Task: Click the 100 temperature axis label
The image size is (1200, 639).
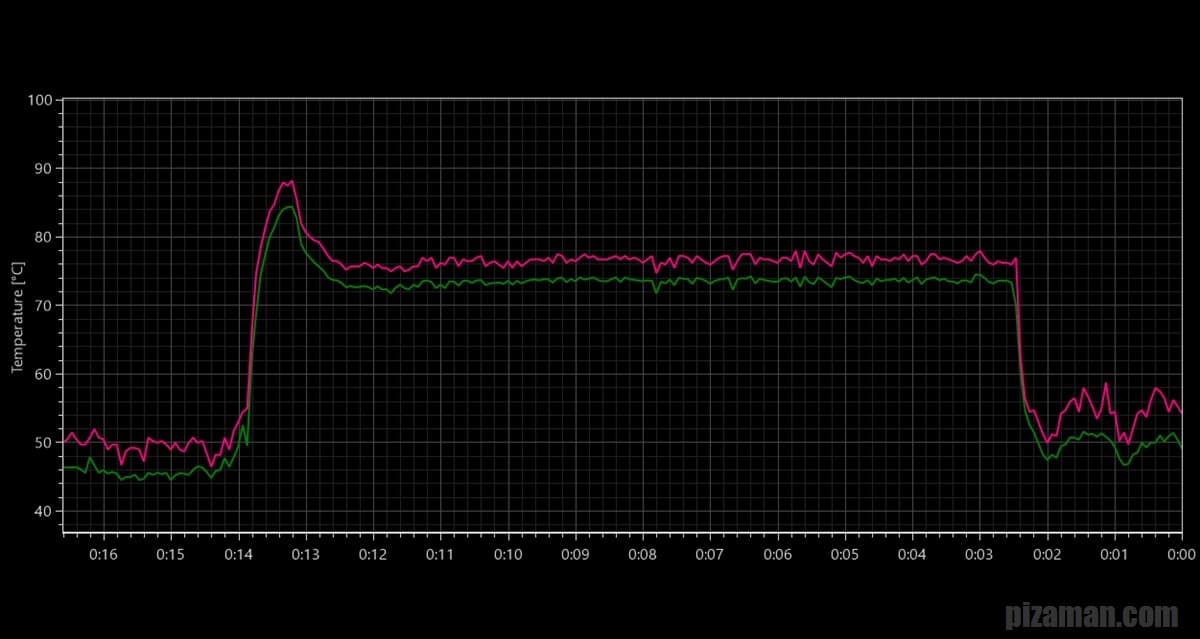Action: (x=40, y=100)
